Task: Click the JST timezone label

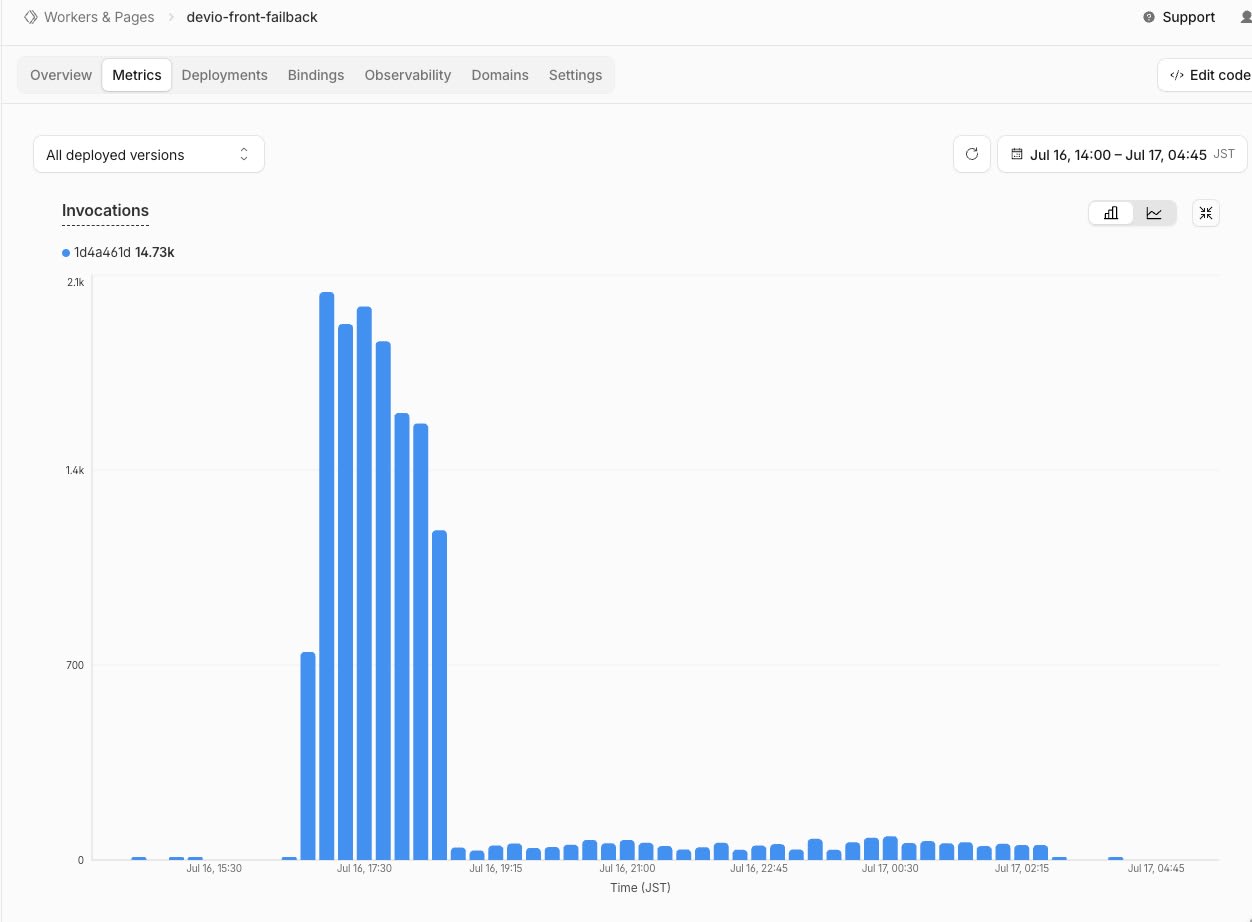Action: click(1224, 154)
